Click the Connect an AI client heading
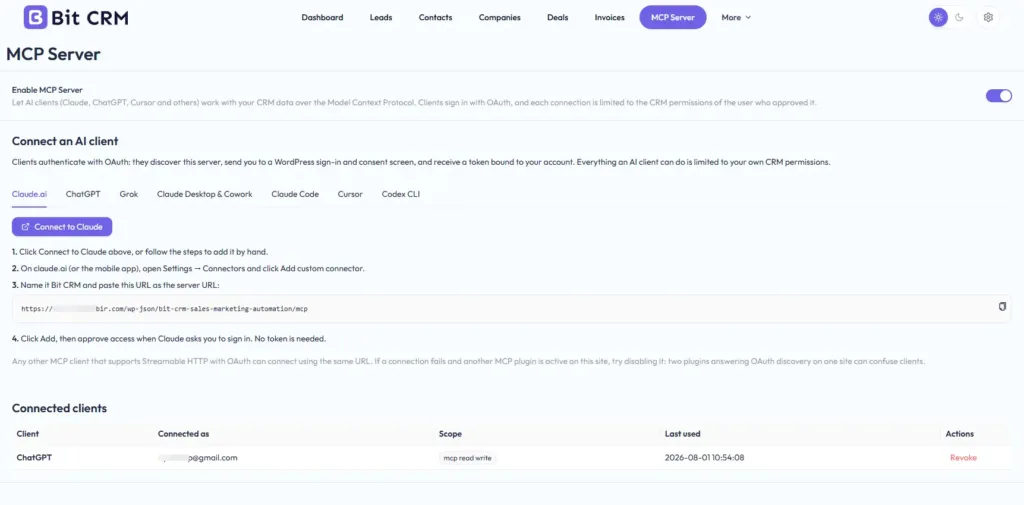The image size is (1024, 505). (x=65, y=141)
